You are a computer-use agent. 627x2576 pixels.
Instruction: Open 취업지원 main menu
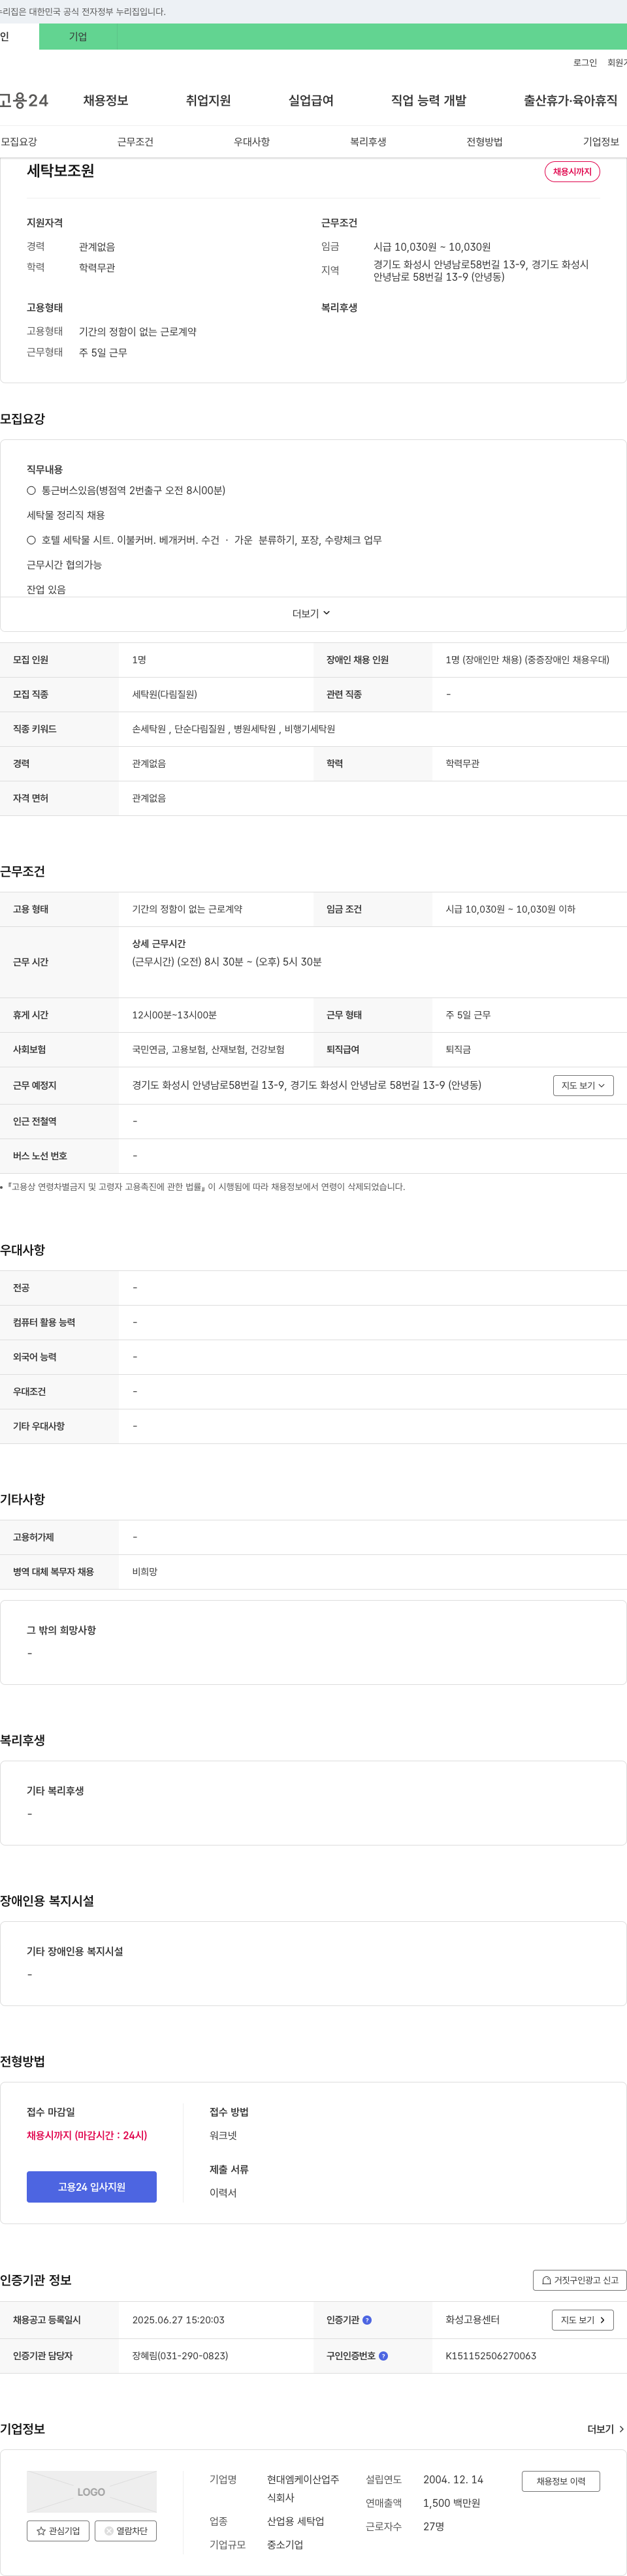coord(208,100)
